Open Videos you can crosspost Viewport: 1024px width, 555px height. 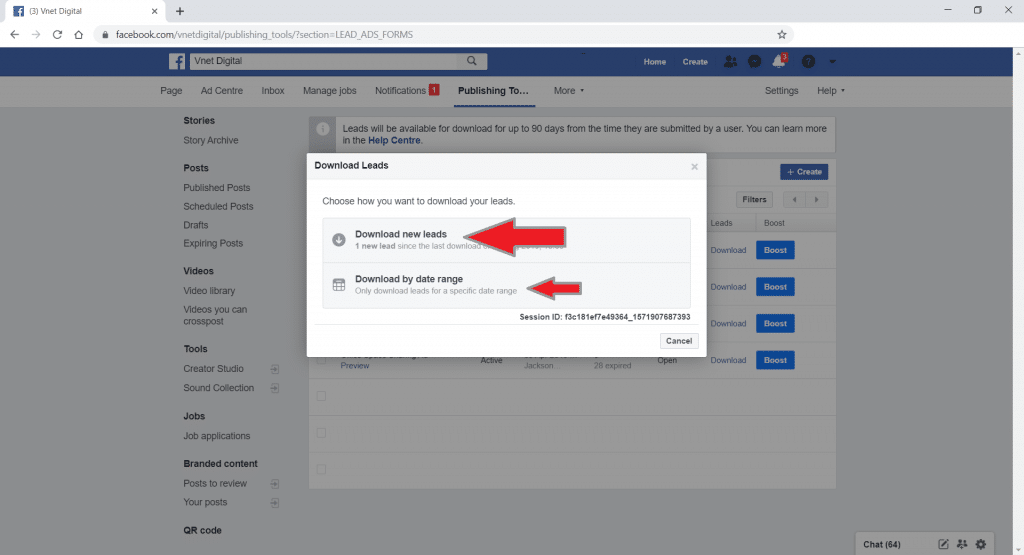[x=215, y=315]
